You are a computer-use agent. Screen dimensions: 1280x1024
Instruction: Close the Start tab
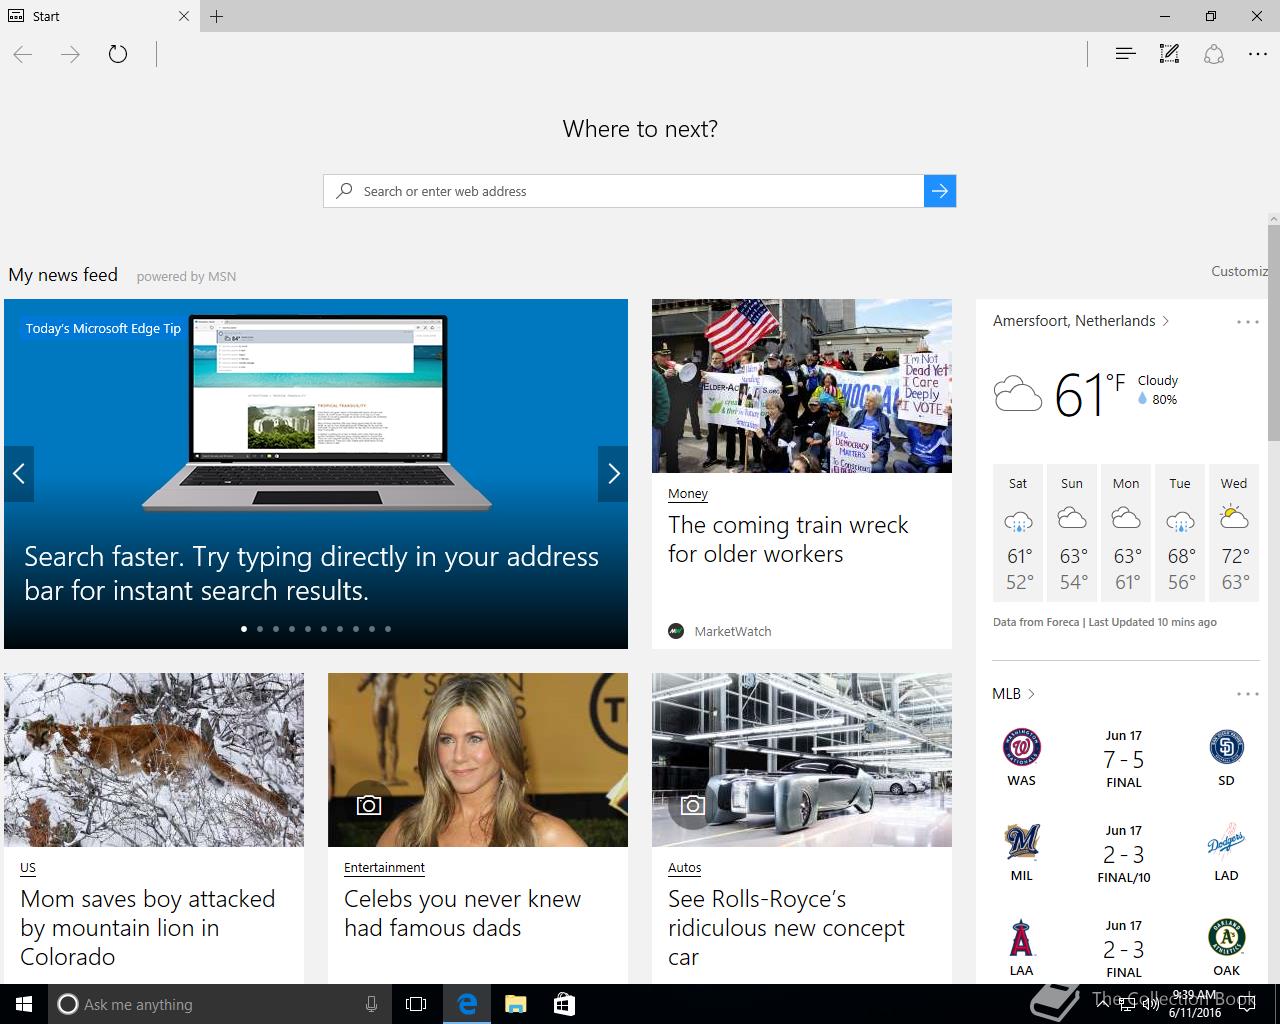coord(184,16)
